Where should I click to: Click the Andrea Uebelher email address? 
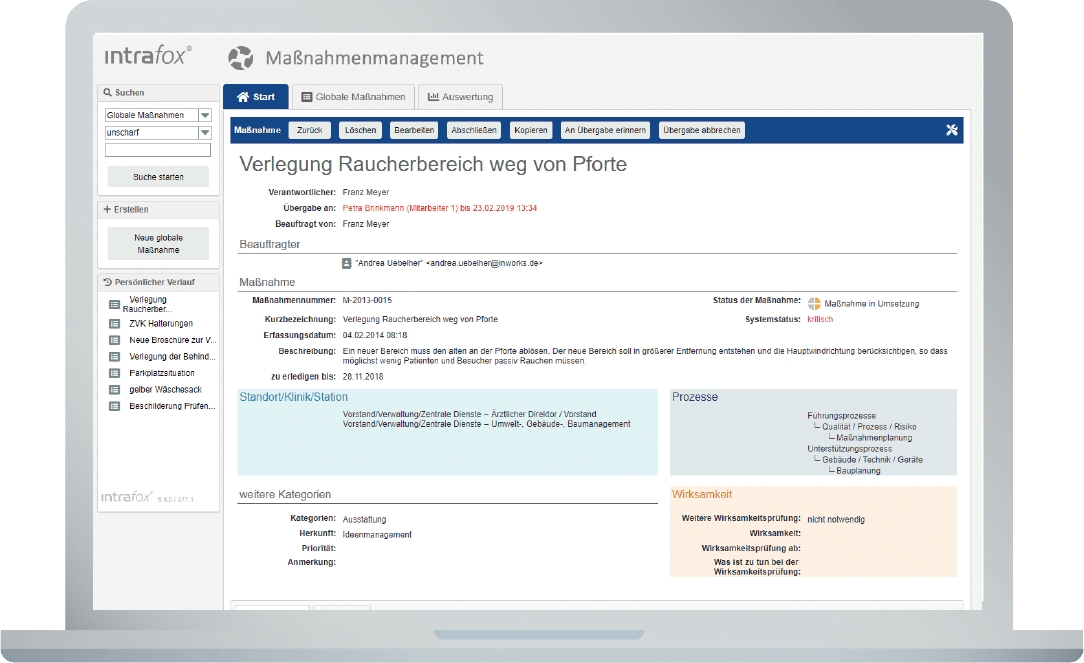[x=485, y=263]
